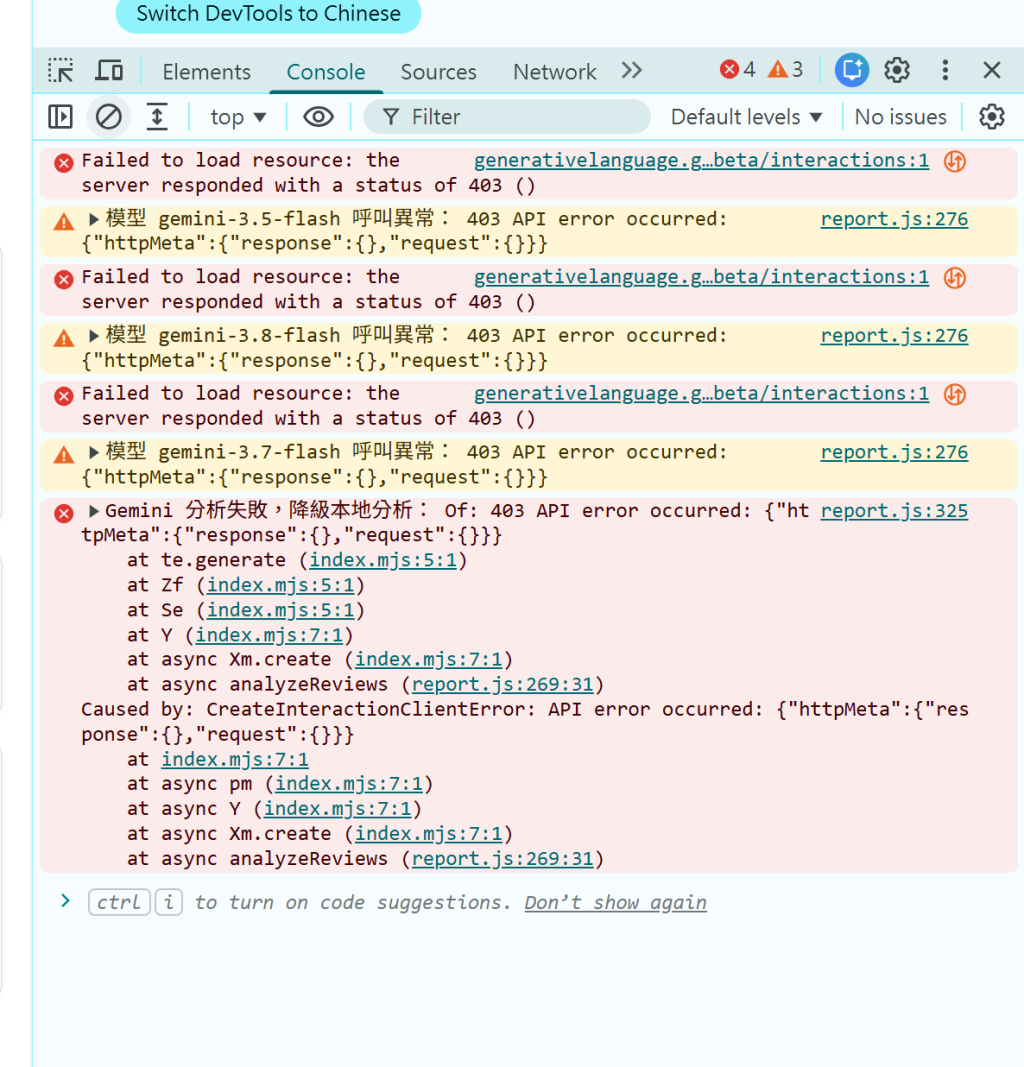Click the network icon on the first 403 error
Screen dimensions: 1024x1067
point(955,161)
